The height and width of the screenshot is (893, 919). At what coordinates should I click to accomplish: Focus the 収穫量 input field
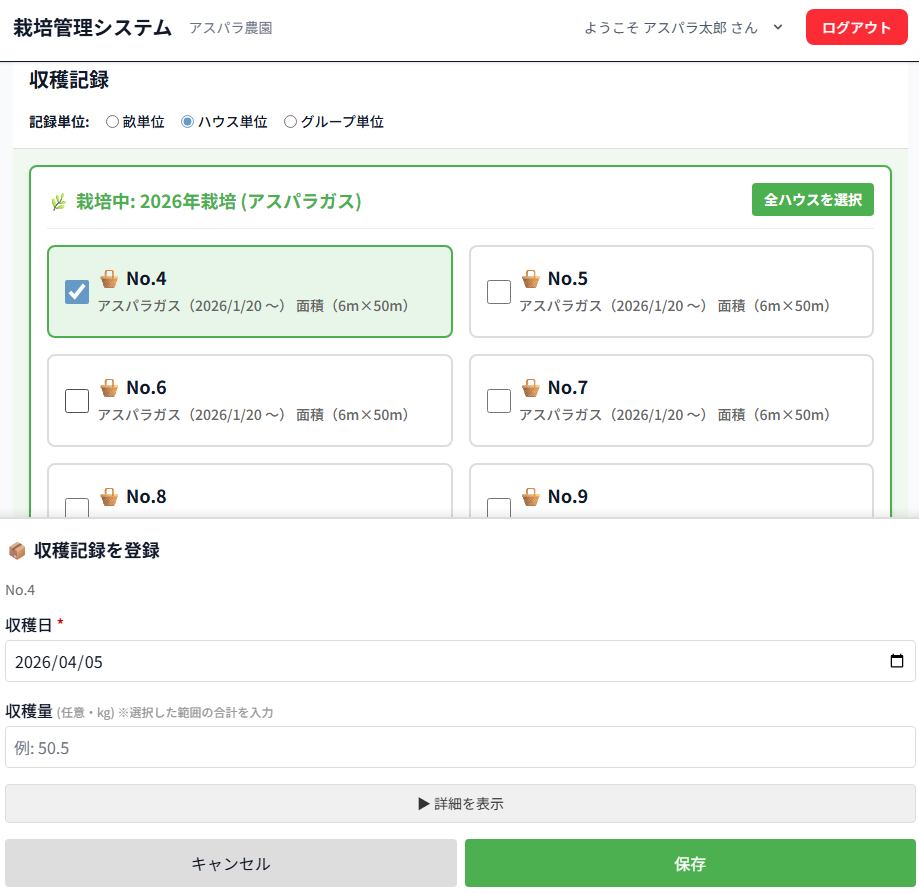click(460, 747)
